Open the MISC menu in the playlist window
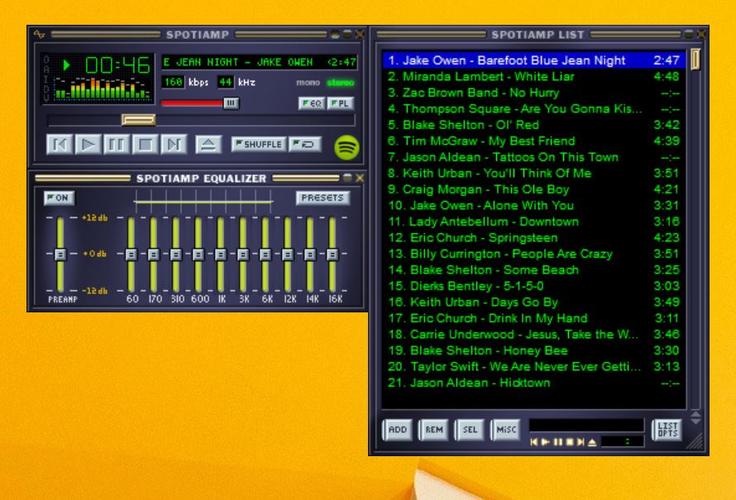This screenshot has width=736, height=500. coord(506,430)
